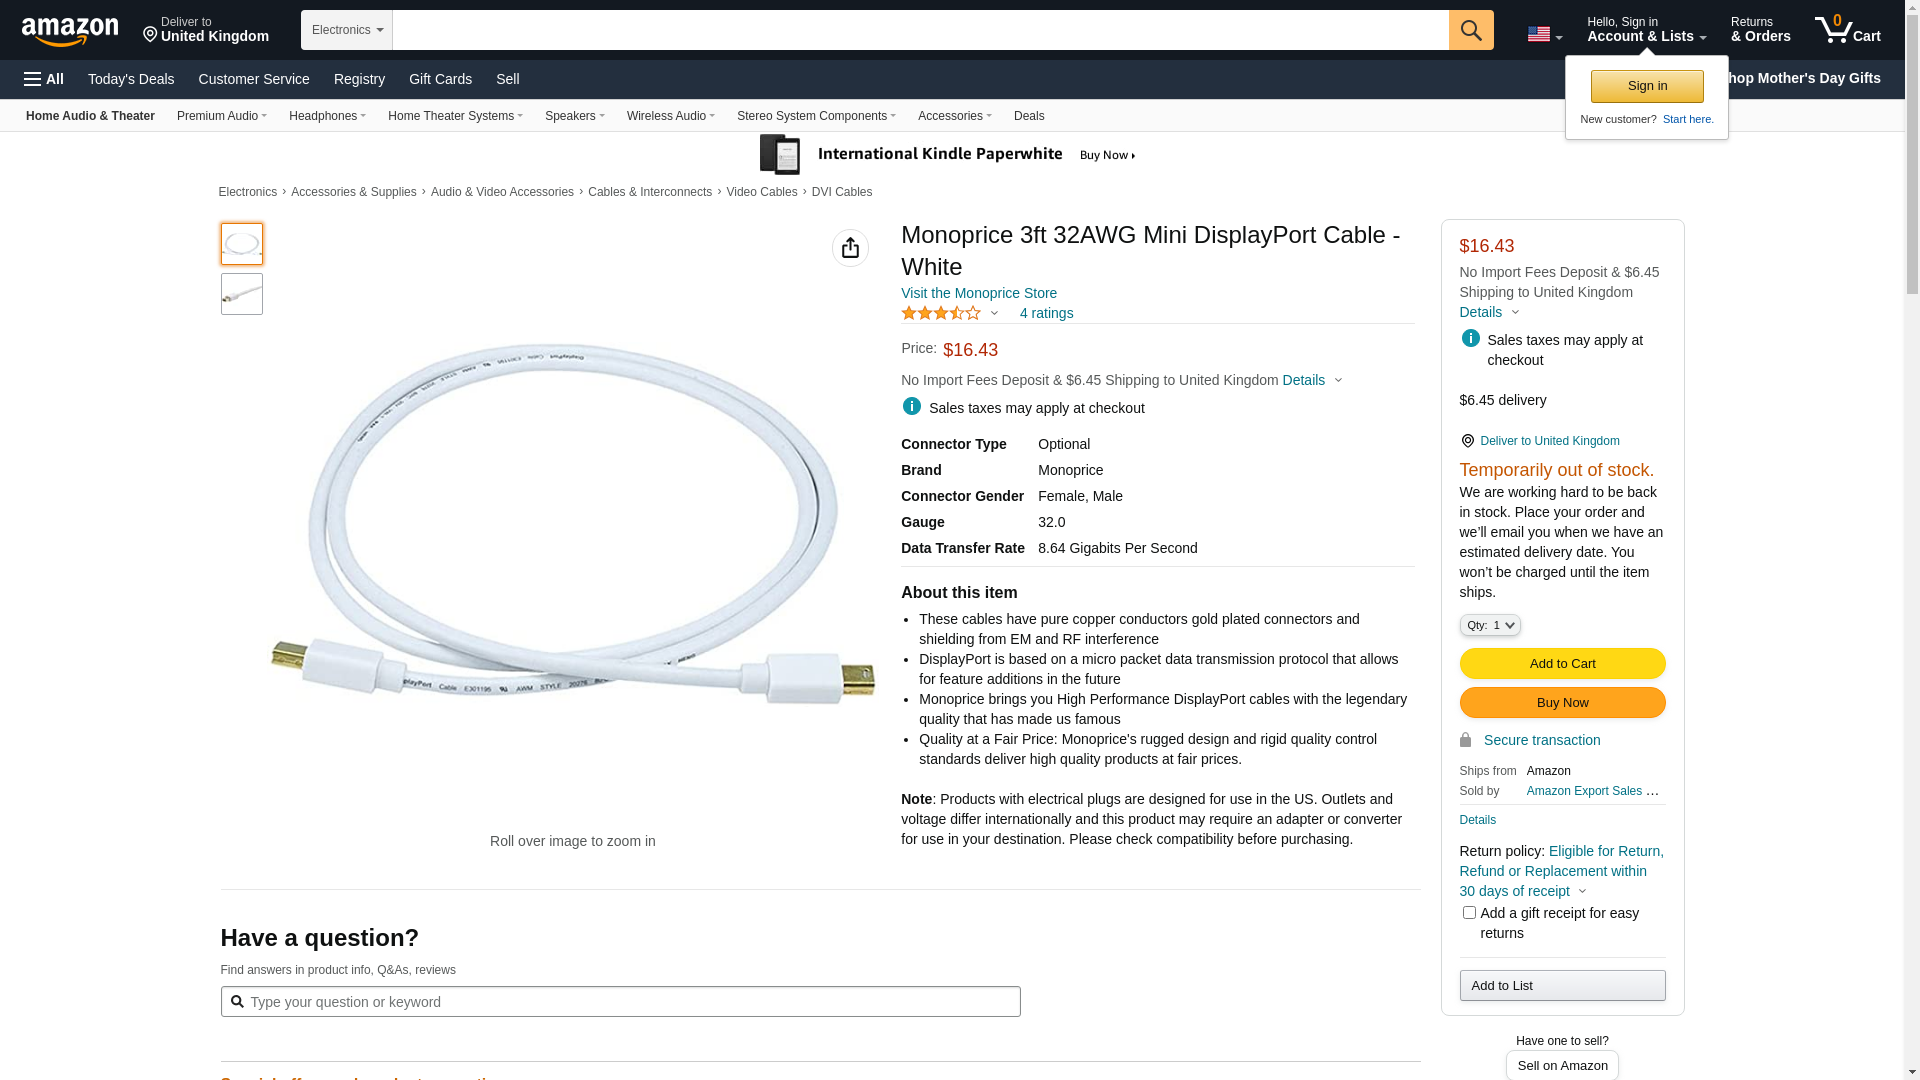1920x1080 pixels.
Task: Select the second product thumbnail image
Action: (x=242, y=294)
